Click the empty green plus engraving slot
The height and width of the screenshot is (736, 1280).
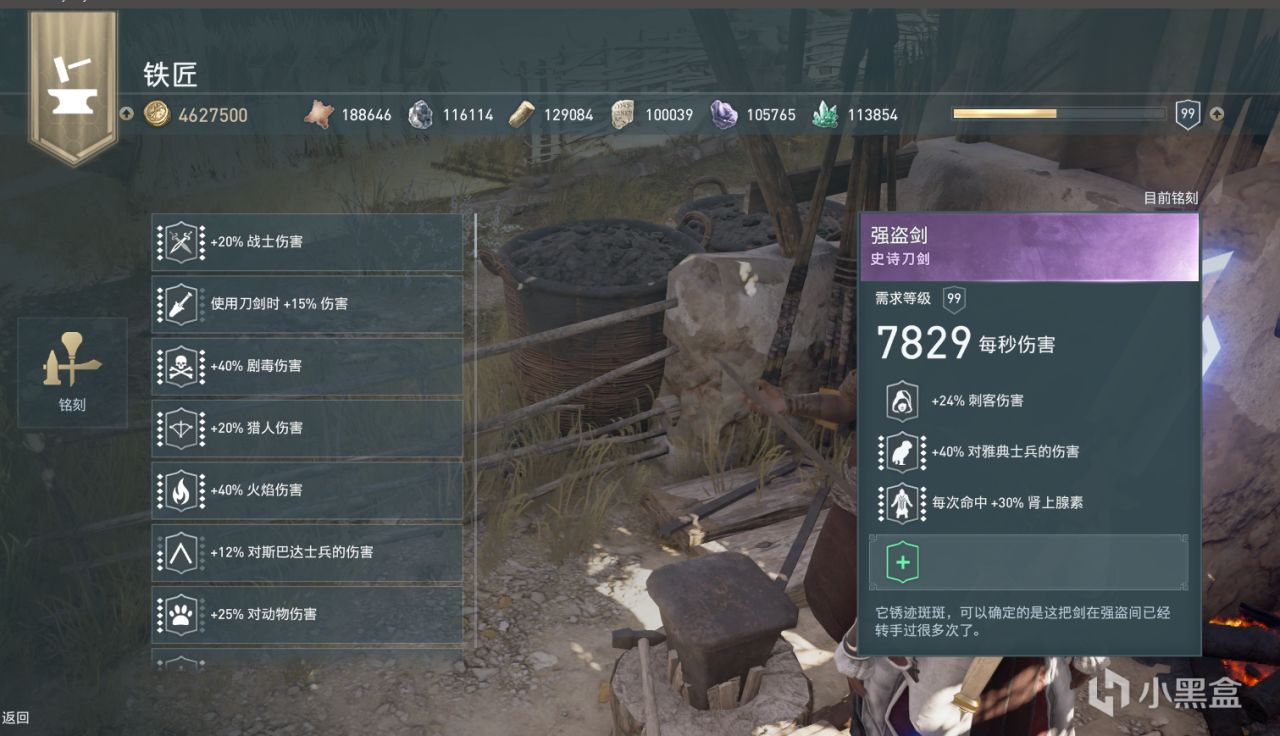(1028, 562)
